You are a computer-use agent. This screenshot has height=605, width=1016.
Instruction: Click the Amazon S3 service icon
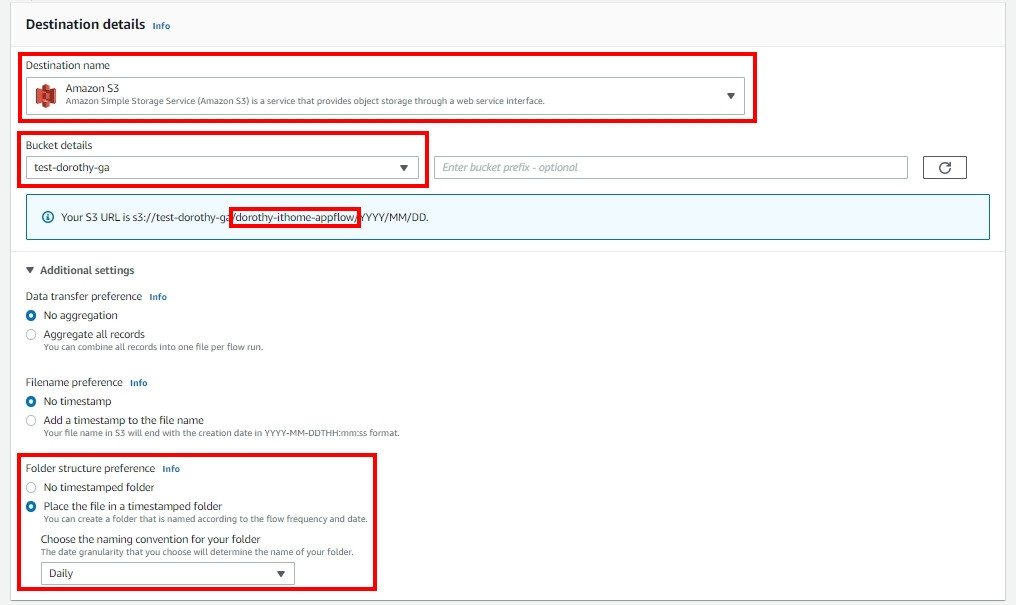(x=45, y=96)
